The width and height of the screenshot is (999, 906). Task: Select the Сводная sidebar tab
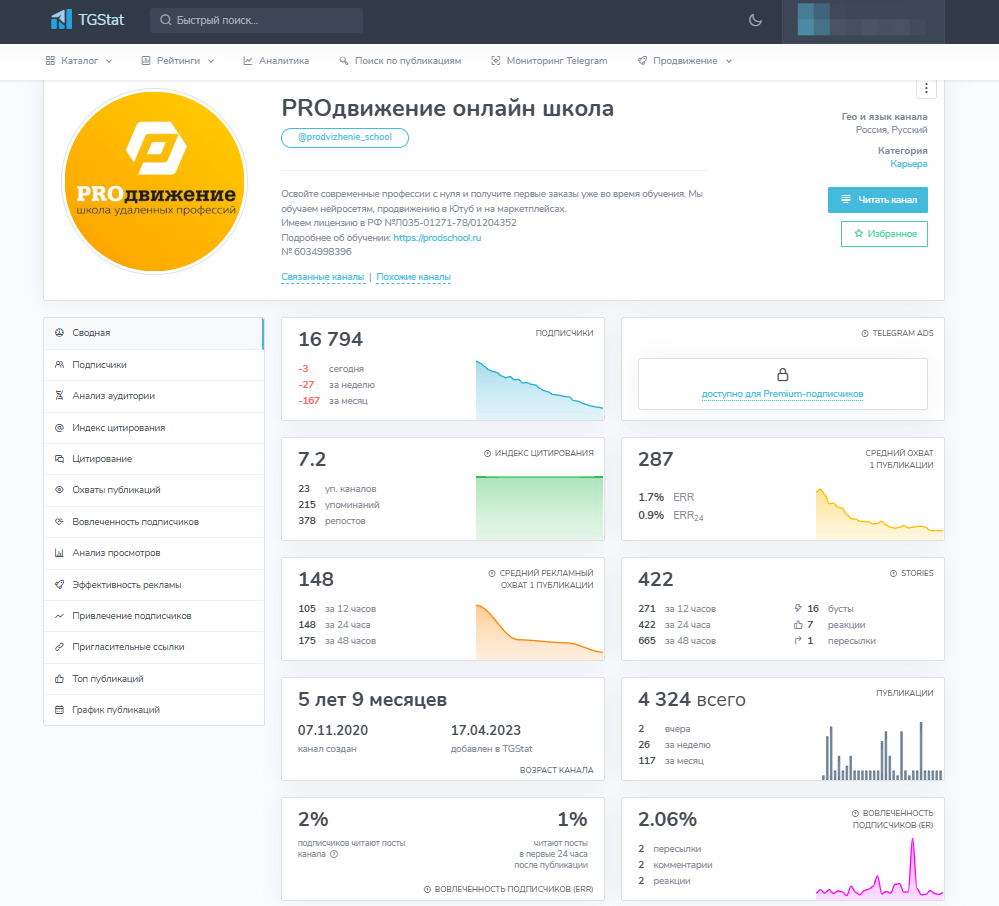(154, 333)
